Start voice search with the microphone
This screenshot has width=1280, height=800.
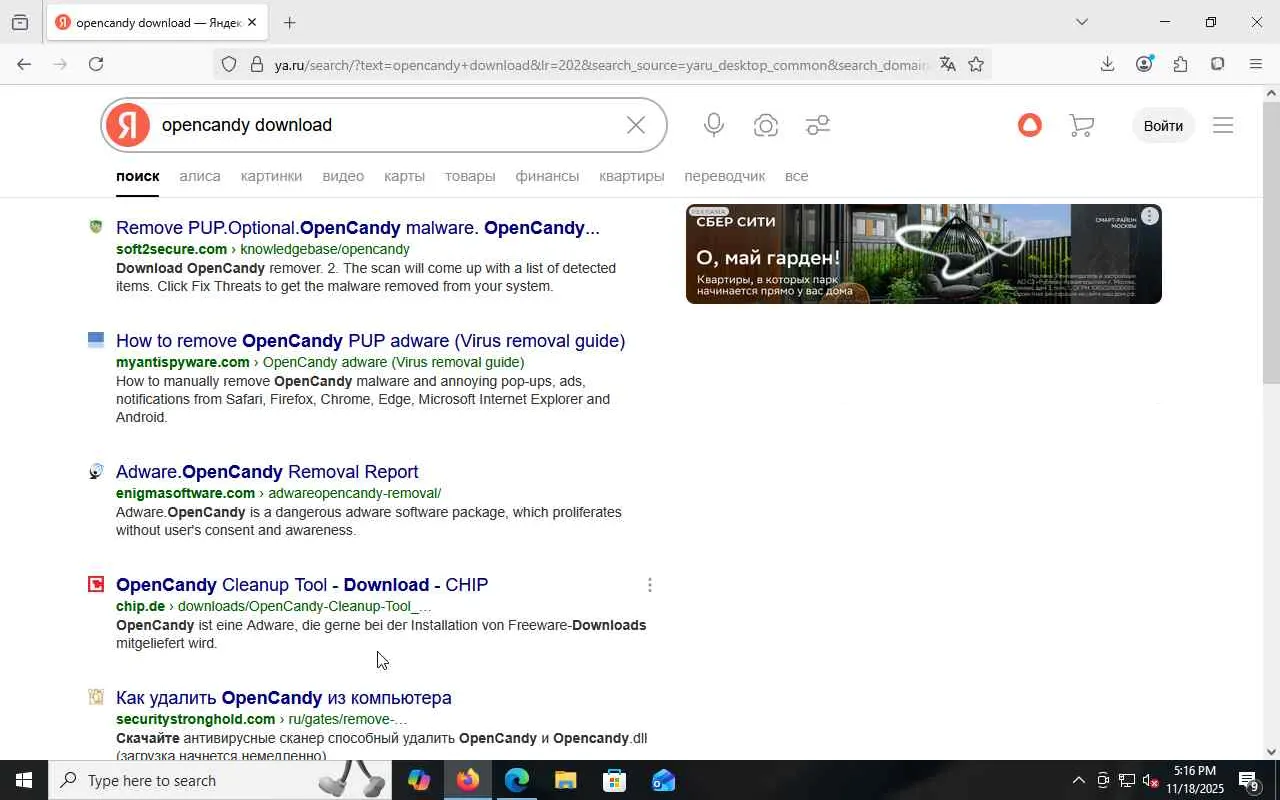(714, 125)
